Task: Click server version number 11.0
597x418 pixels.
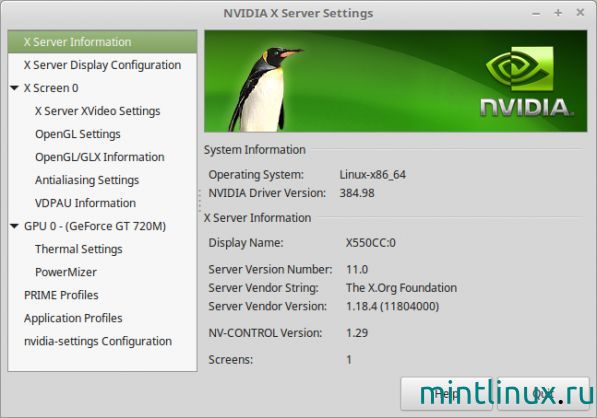Action: [357, 270]
